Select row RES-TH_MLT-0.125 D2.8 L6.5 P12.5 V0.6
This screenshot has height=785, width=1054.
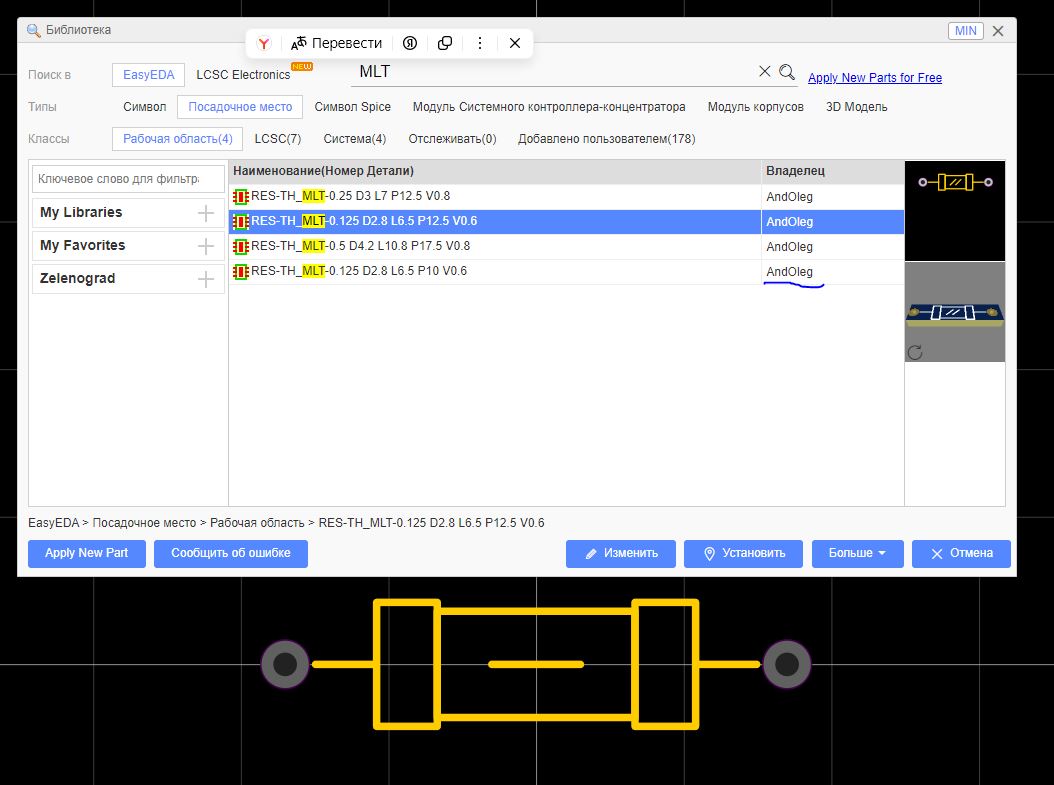coord(566,222)
